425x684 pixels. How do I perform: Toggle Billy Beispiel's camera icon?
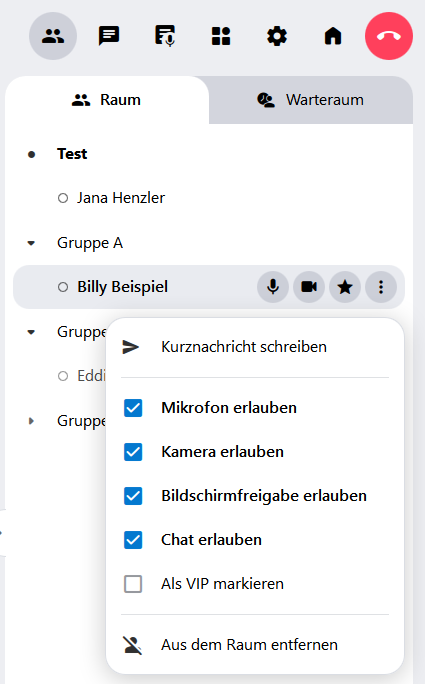[x=309, y=287]
